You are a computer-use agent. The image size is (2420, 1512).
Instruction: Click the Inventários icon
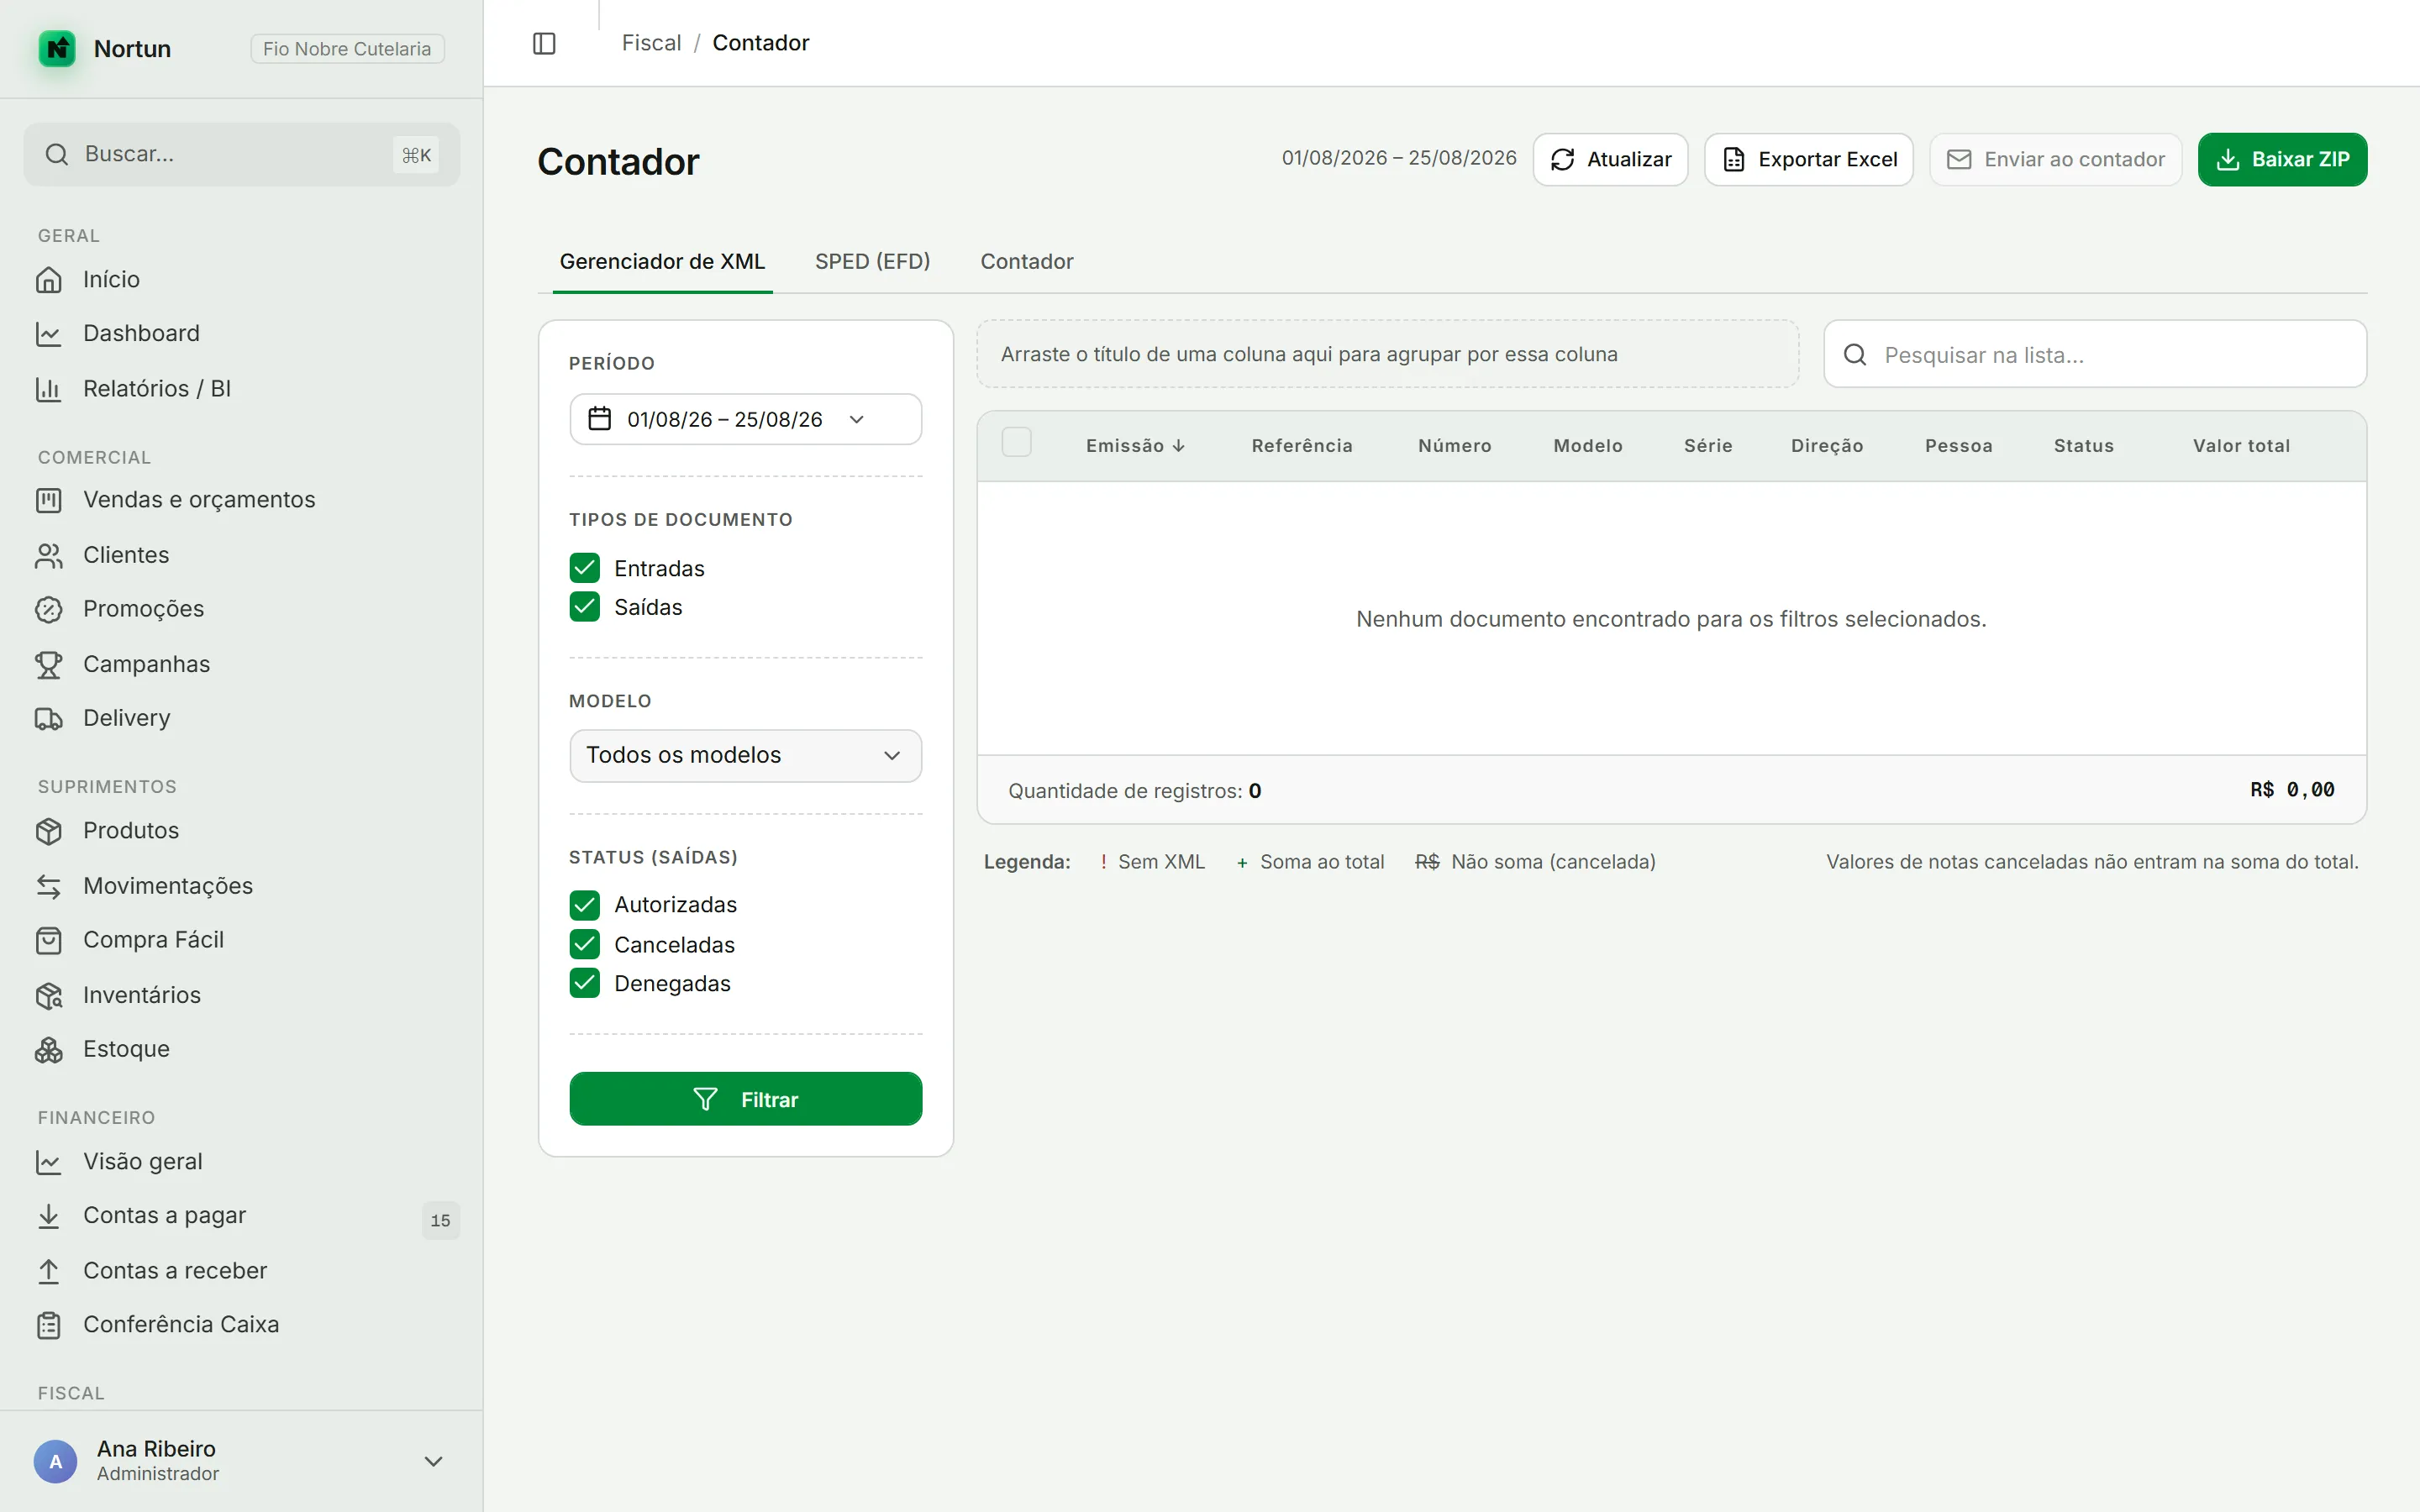pos(49,995)
